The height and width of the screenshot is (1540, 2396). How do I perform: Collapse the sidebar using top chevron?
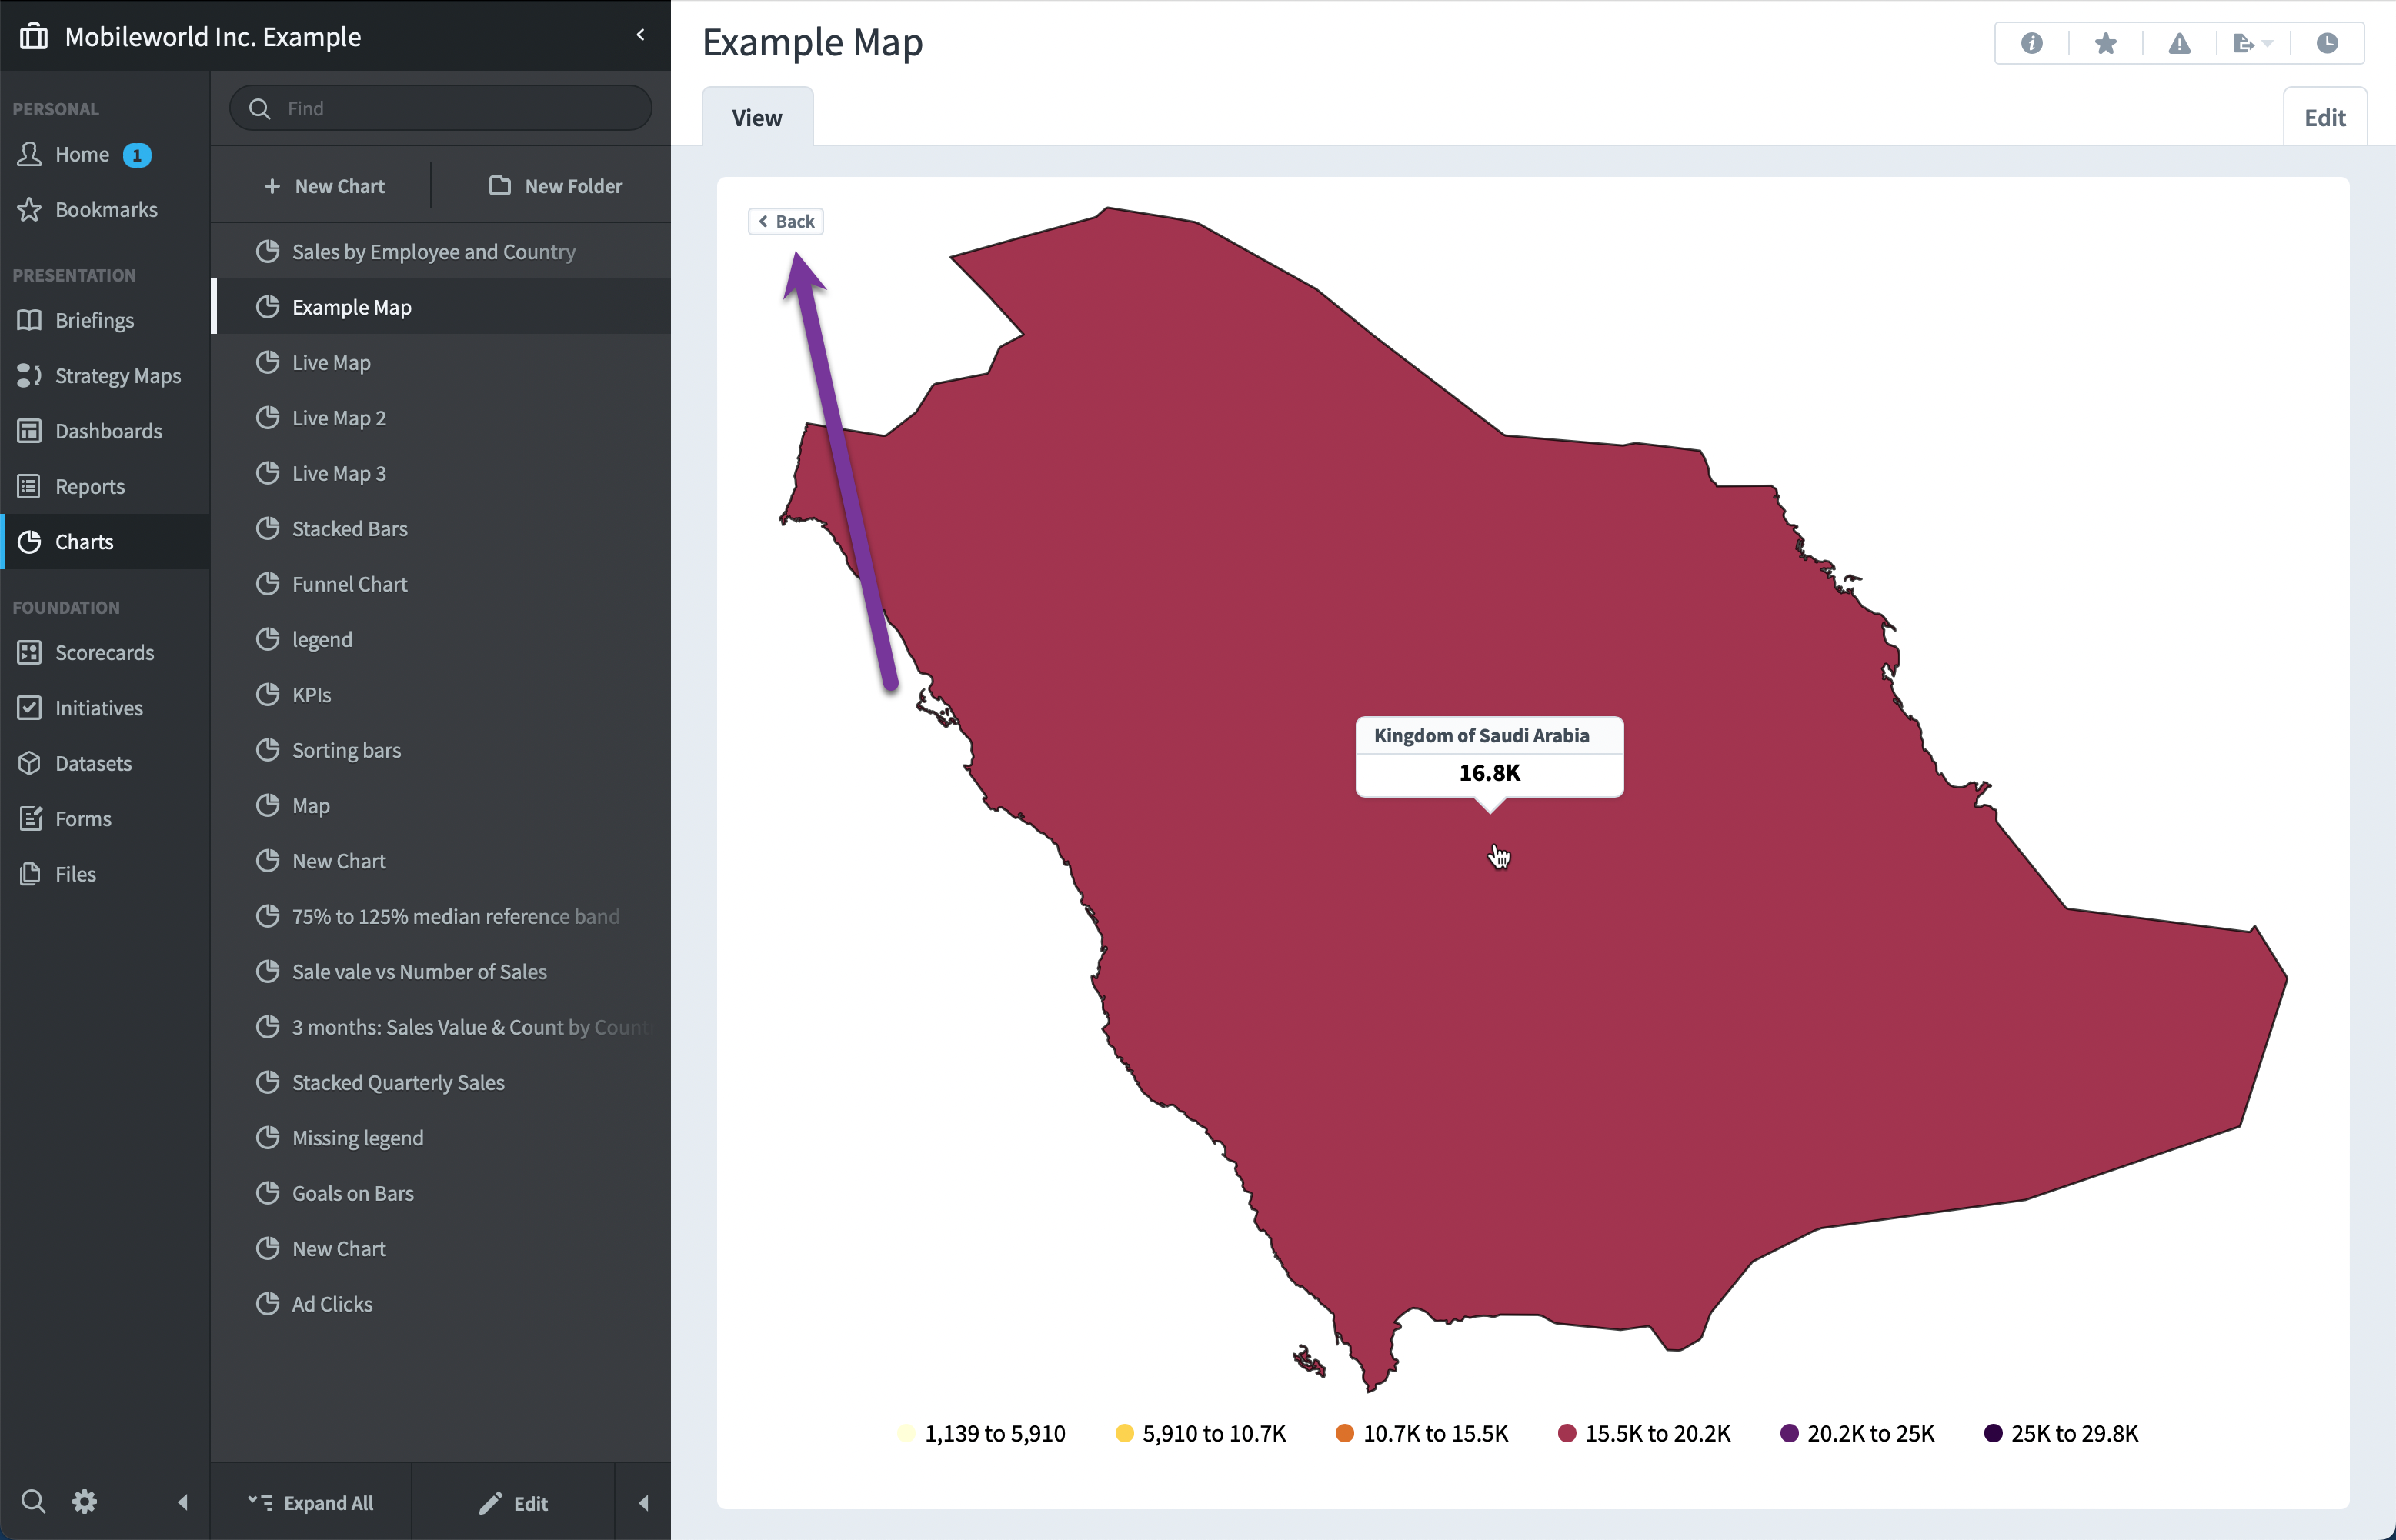pyautogui.click(x=640, y=35)
